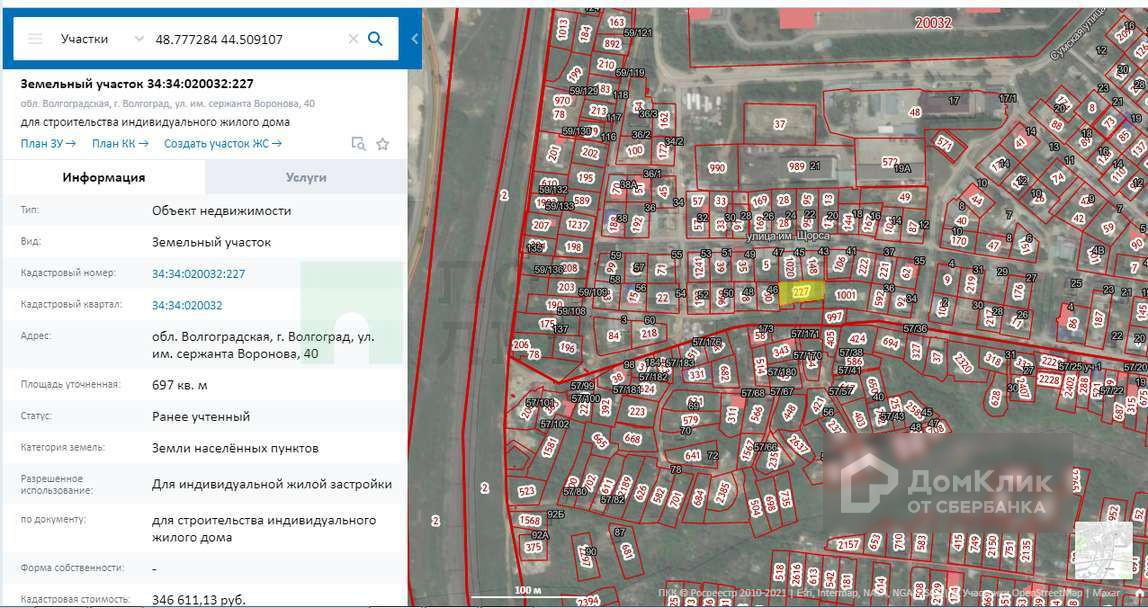Image resolution: width=1148 pixels, height=608 pixels.
Task: Select the highlighted yellow parcel 227
Action: (x=801, y=291)
